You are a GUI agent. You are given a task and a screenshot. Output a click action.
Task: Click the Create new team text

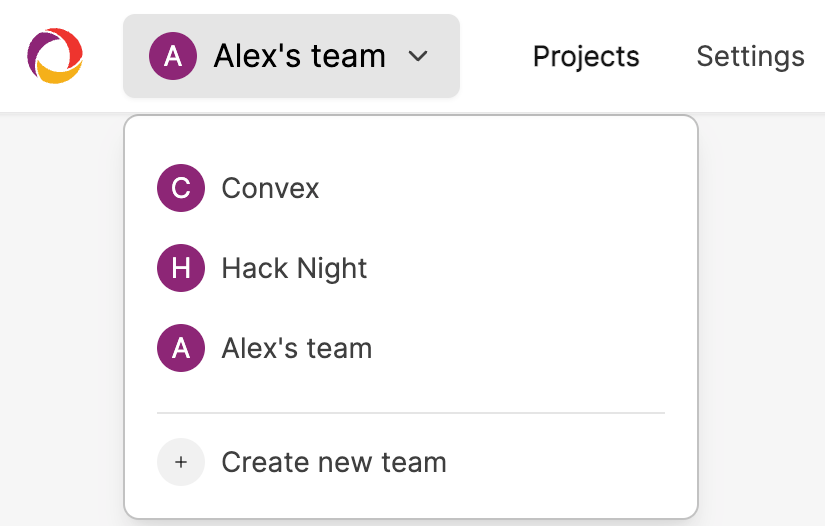(334, 462)
